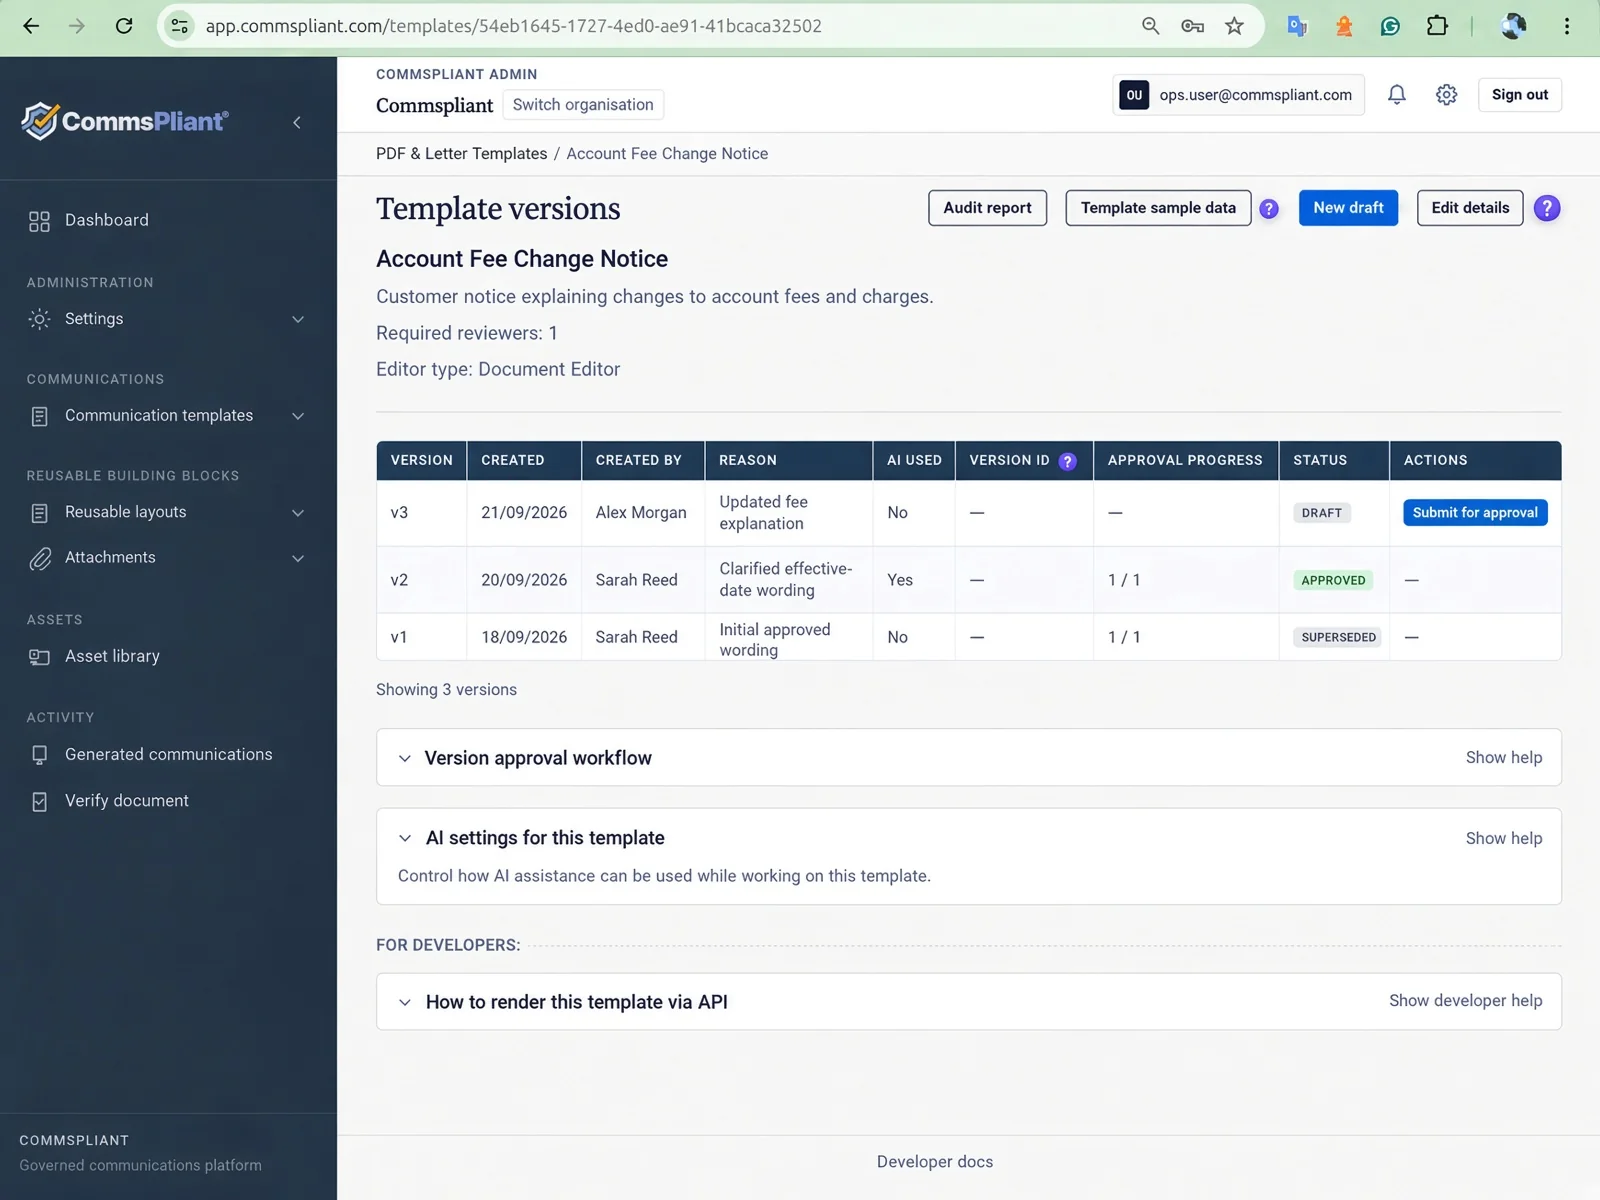The width and height of the screenshot is (1600, 1200).
Task: Click Edit details button
Action: [x=1470, y=208]
